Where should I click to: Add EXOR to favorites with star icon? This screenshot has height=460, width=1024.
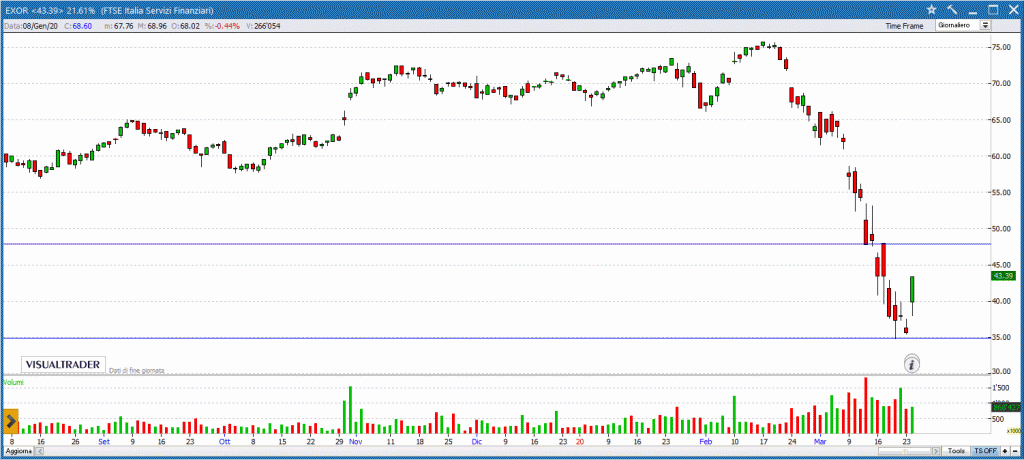(x=931, y=10)
